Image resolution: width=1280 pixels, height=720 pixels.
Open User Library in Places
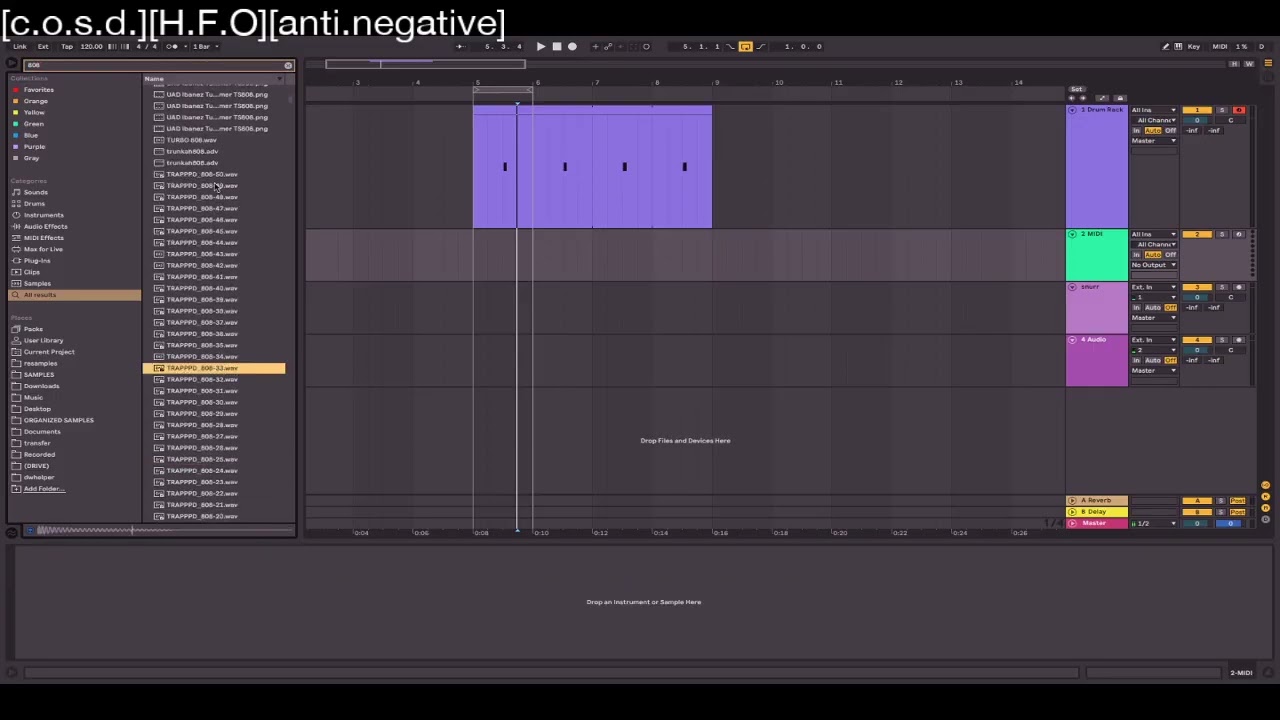click(43, 340)
